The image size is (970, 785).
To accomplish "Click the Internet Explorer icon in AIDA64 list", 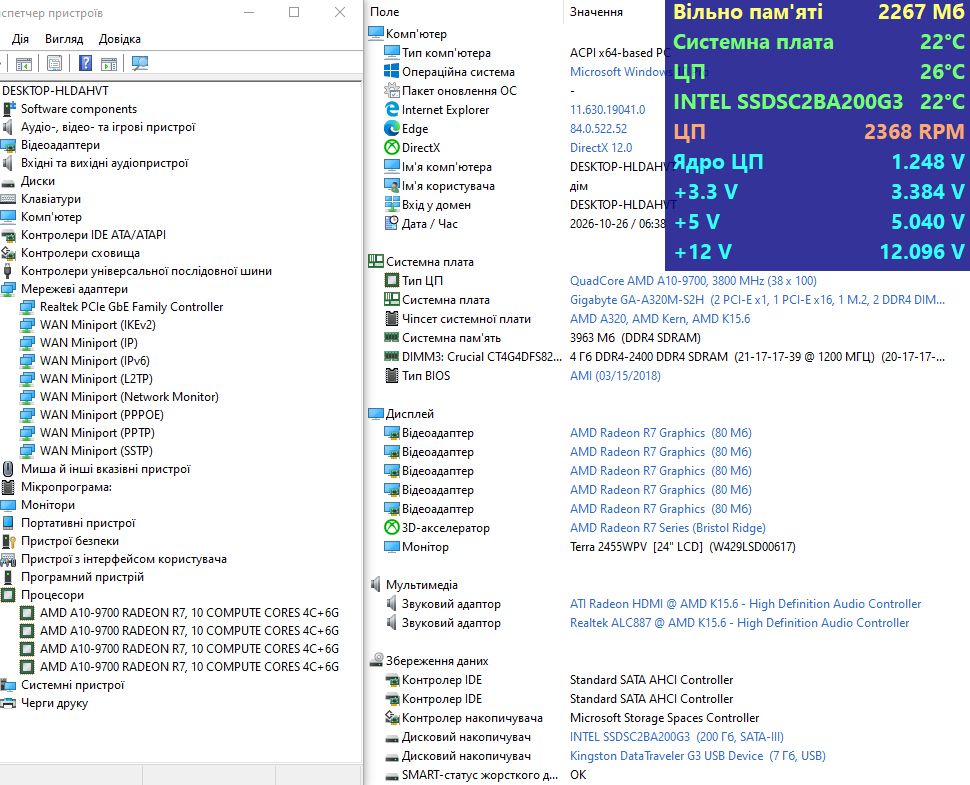I will [392, 109].
